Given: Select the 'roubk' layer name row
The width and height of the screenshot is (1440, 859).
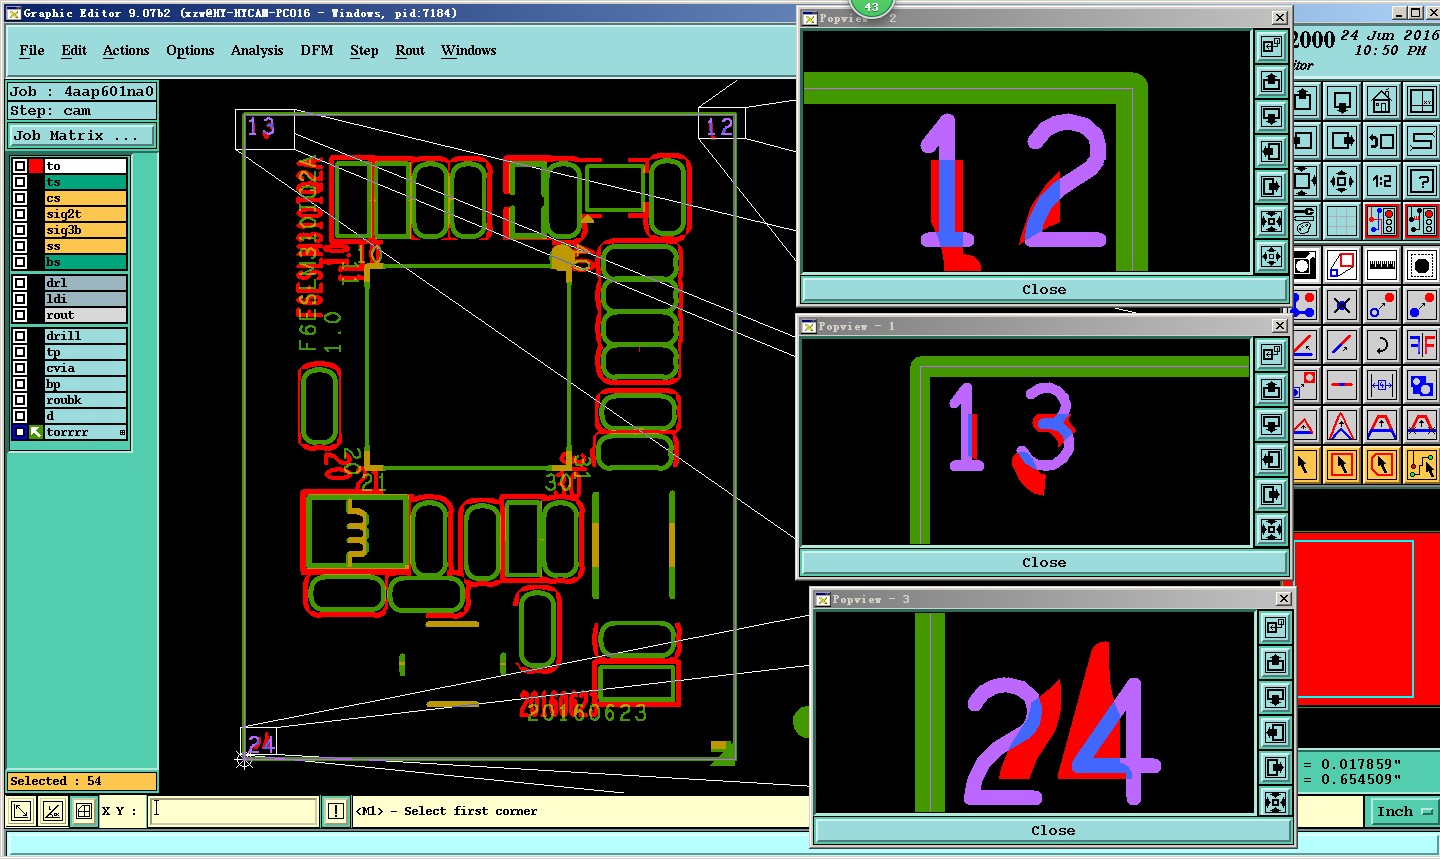Looking at the screenshot, I should tap(86, 400).
